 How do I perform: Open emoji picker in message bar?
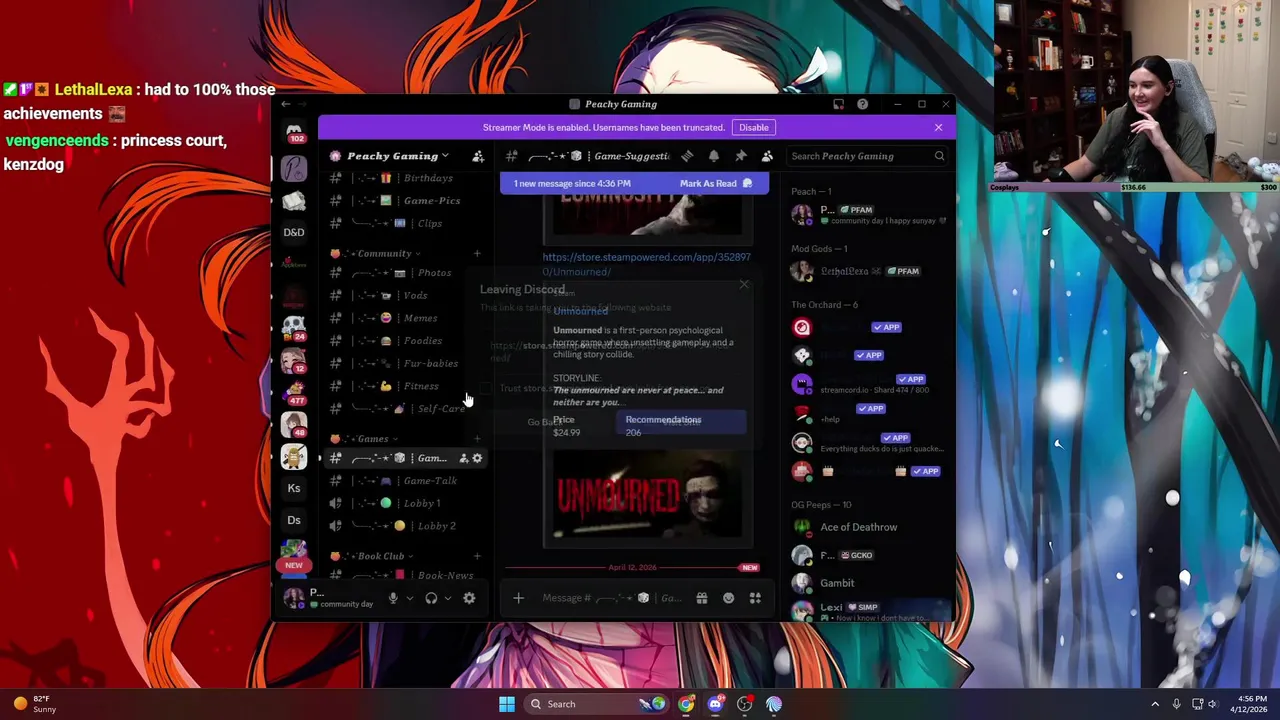(728, 598)
